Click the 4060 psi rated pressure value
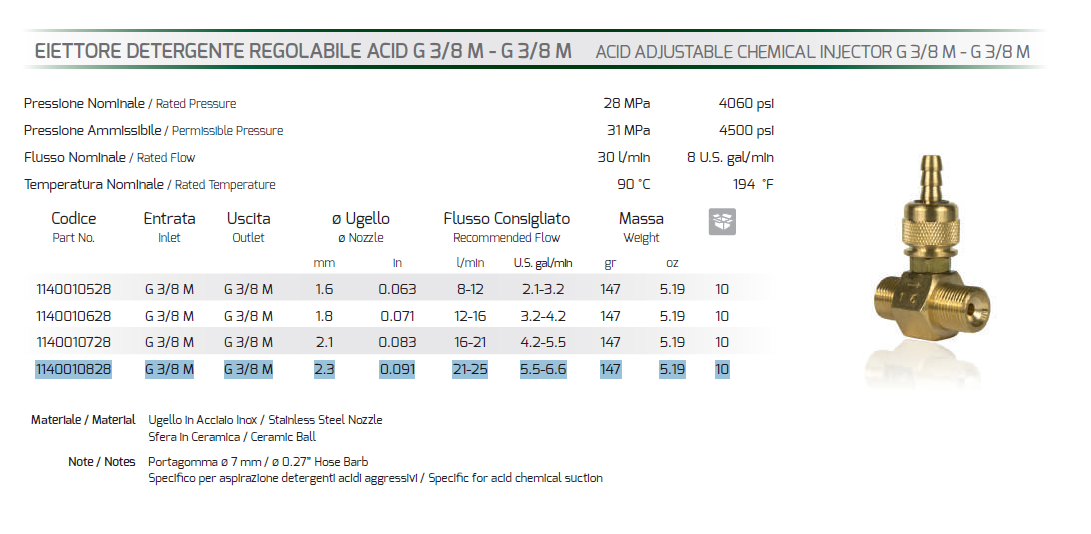Screen dimensions: 1091x534 click(x=746, y=103)
